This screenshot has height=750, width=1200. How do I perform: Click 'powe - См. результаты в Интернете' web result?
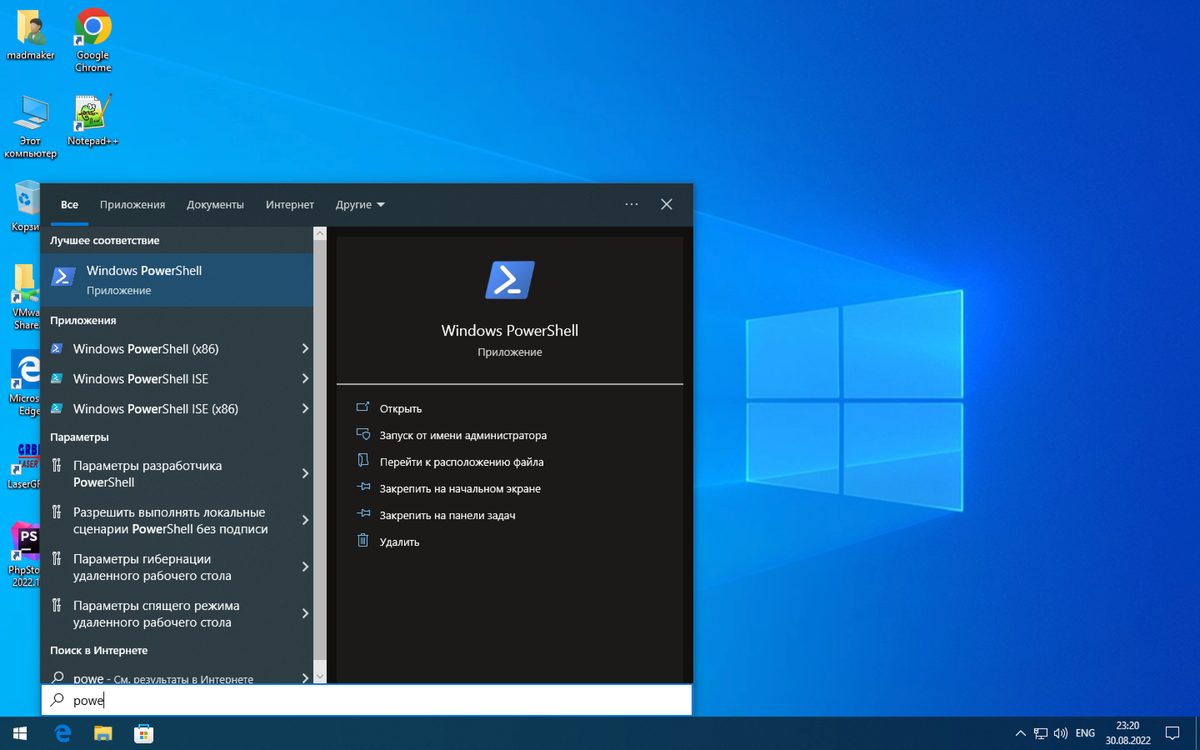click(x=176, y=677)
